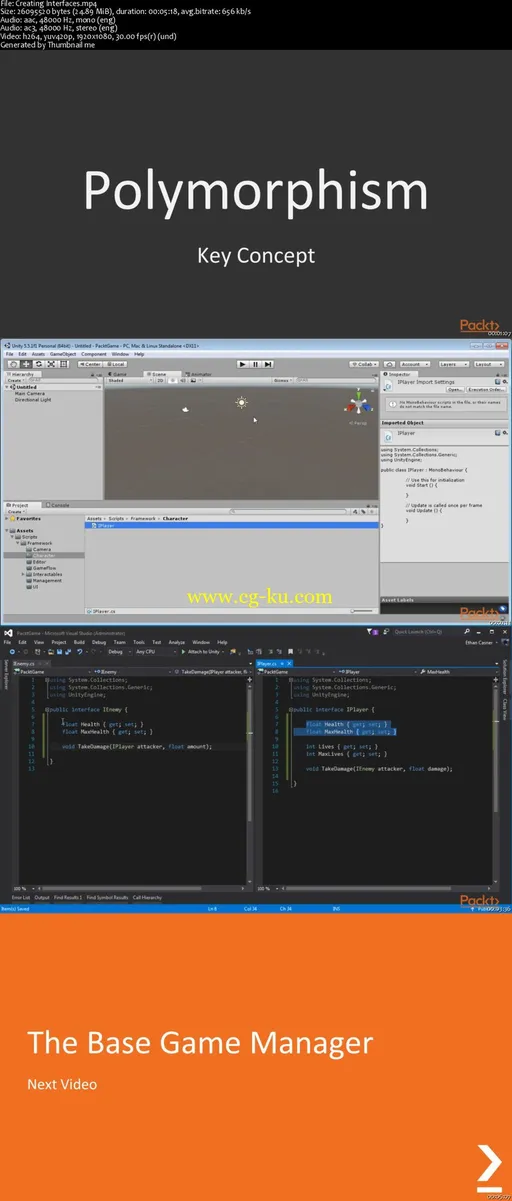
Task: Select Main Camera in the Hierarchy
Action: point(29,394)
